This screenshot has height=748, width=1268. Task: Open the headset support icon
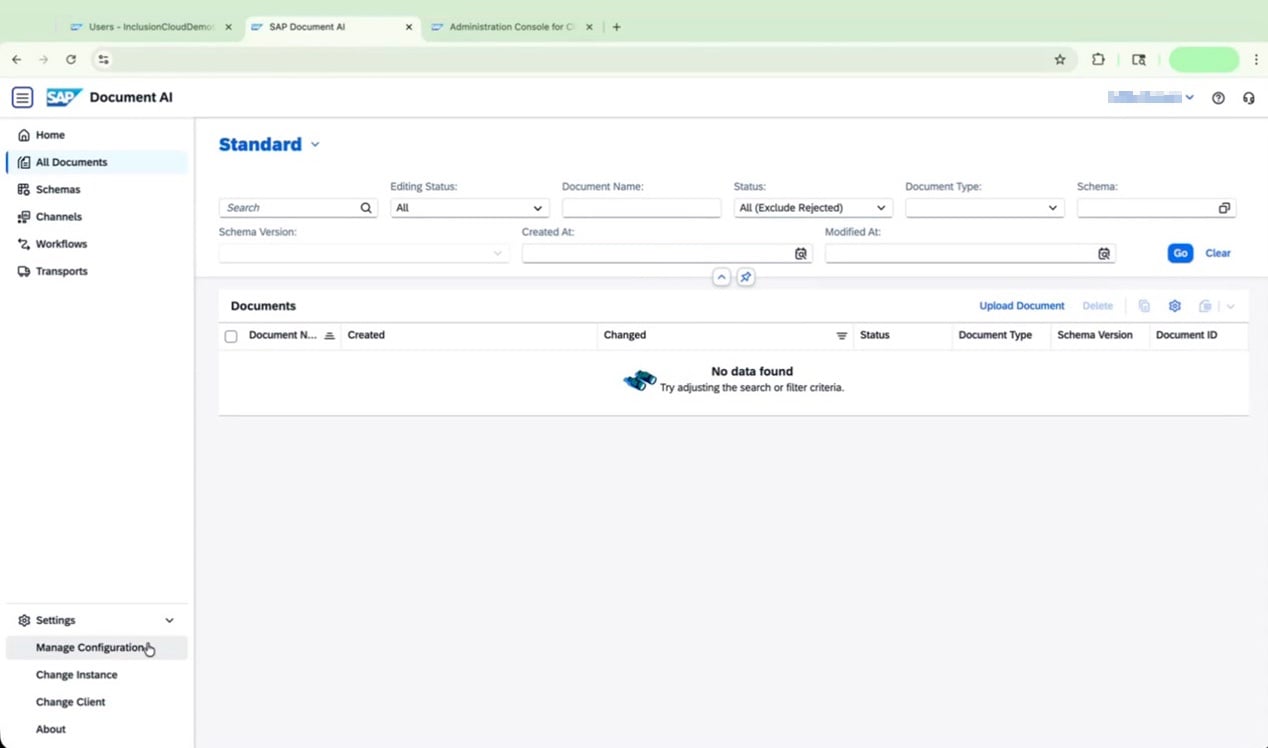(1248, 98)
